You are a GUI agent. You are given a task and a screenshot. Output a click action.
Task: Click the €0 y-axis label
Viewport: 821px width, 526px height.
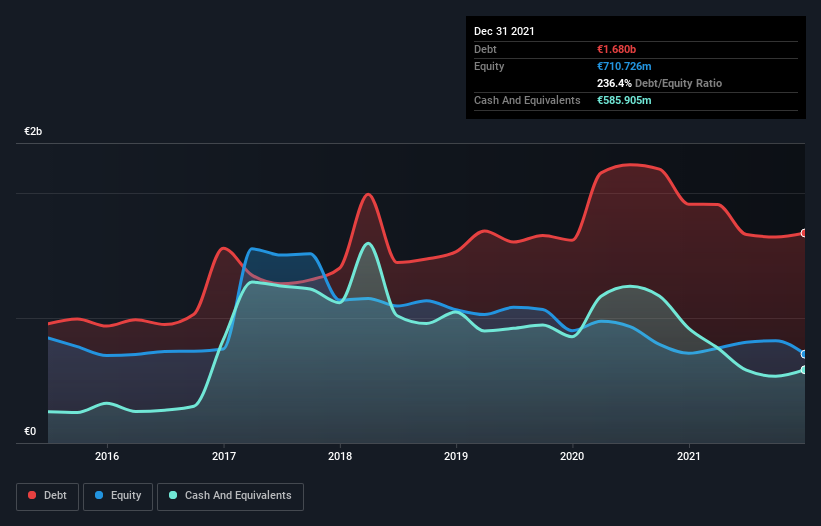tap(30, 431)
